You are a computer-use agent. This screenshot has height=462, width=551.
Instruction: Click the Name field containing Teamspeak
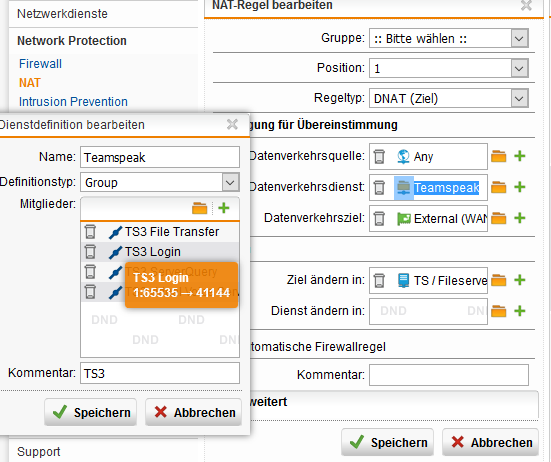(x=160, y=157)
